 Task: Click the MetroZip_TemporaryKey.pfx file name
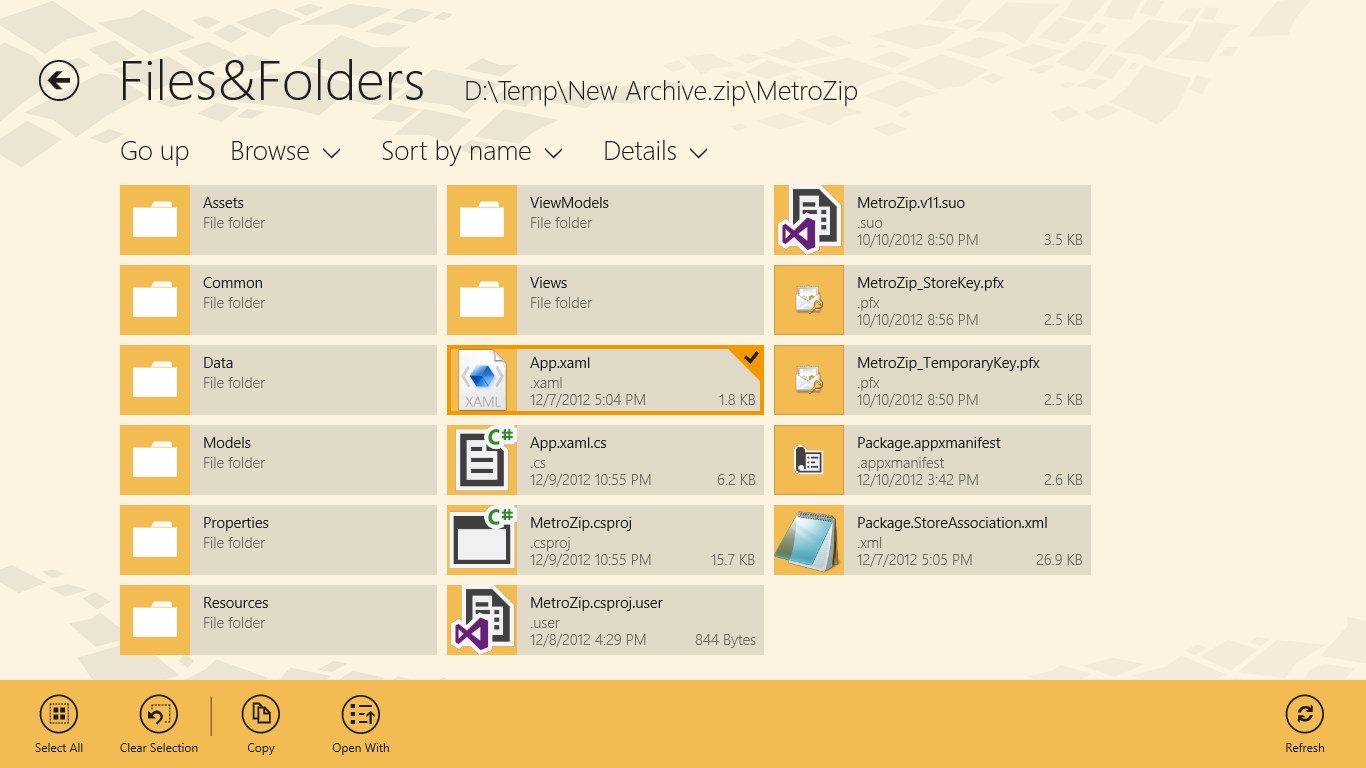pyautogui.click(x=948, y=363)
